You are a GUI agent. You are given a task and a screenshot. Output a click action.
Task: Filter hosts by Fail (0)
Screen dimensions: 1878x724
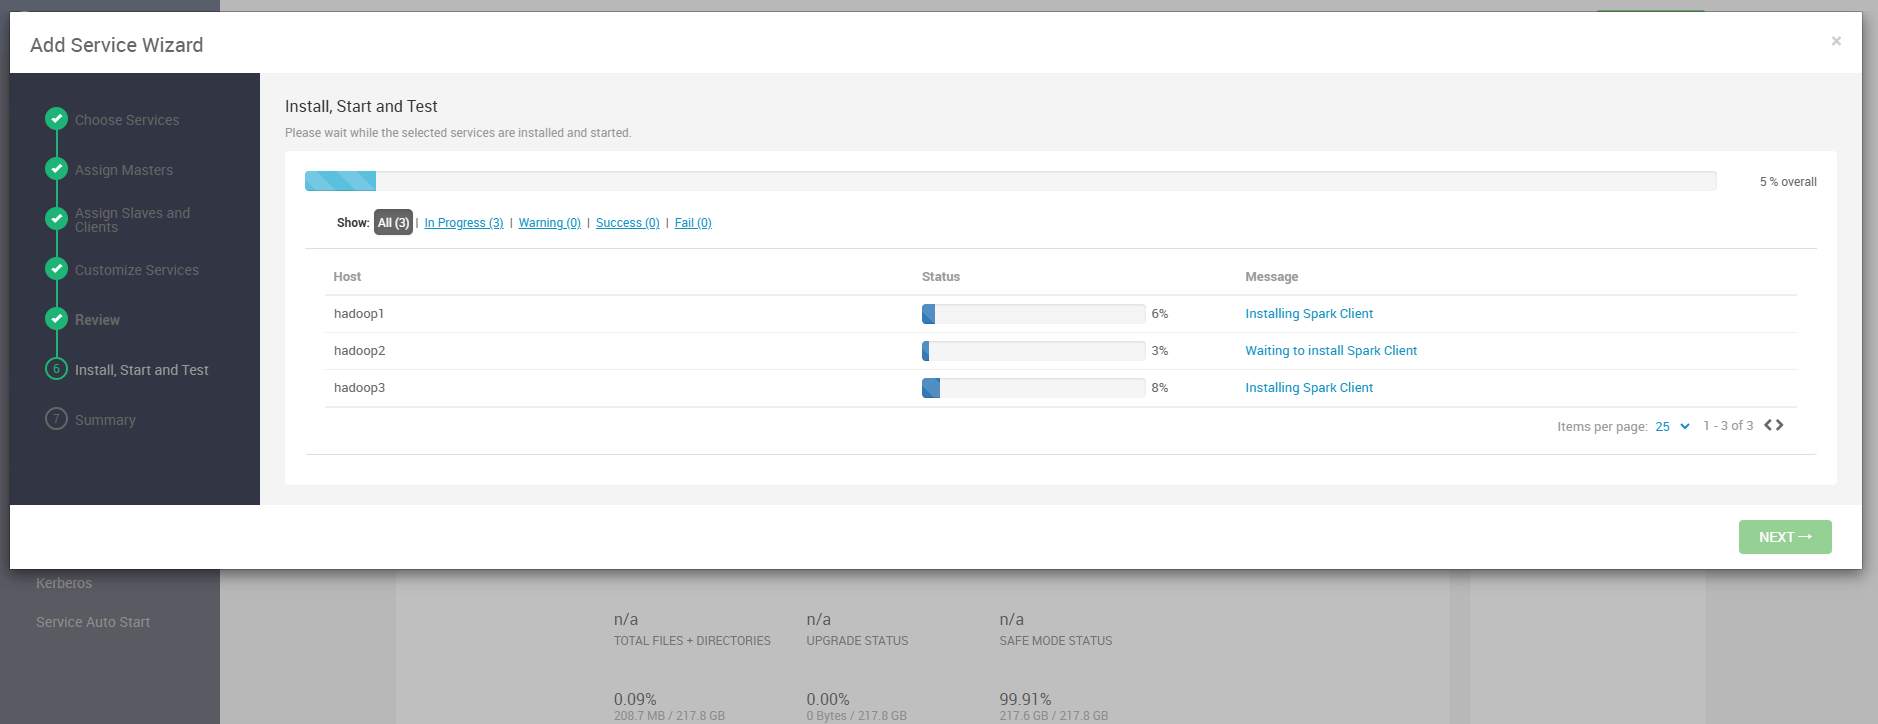693,223
